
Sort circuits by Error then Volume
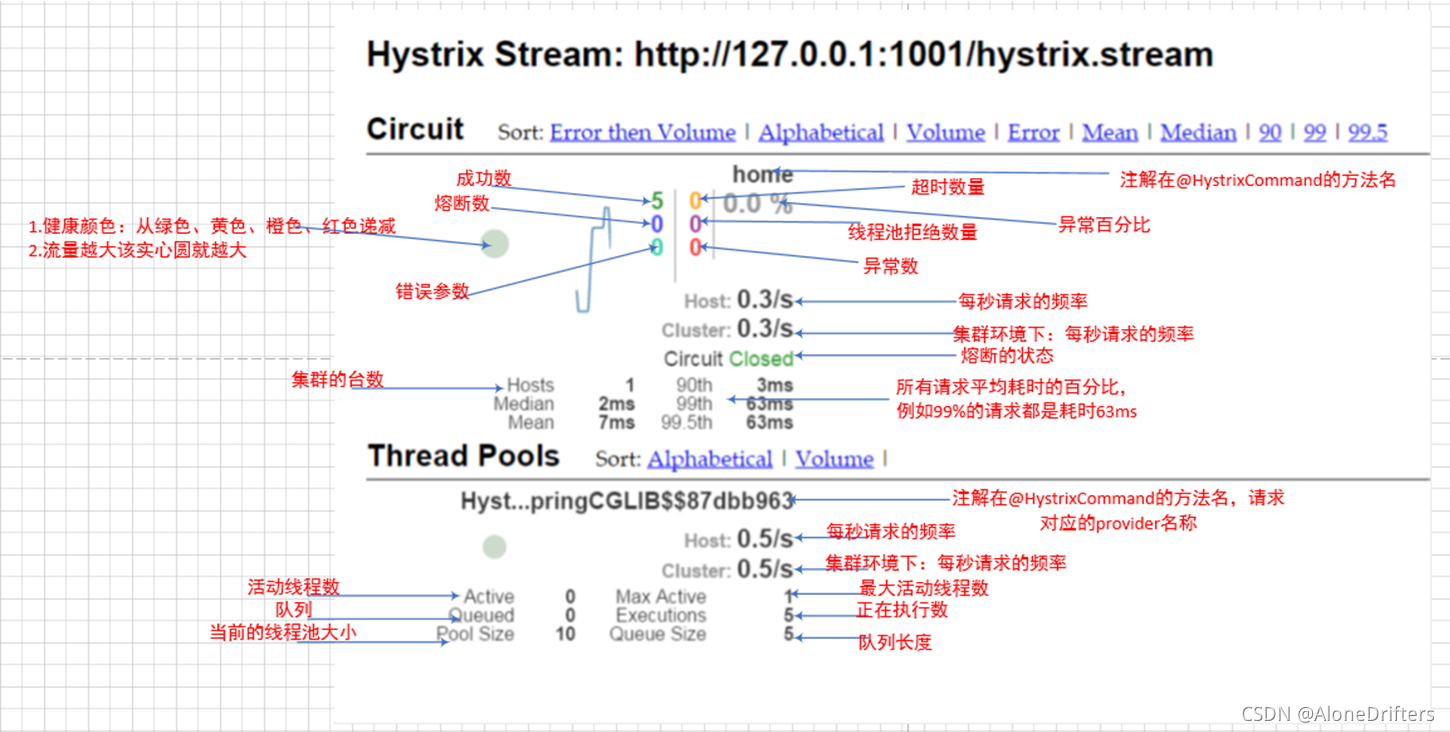point(642,132)
